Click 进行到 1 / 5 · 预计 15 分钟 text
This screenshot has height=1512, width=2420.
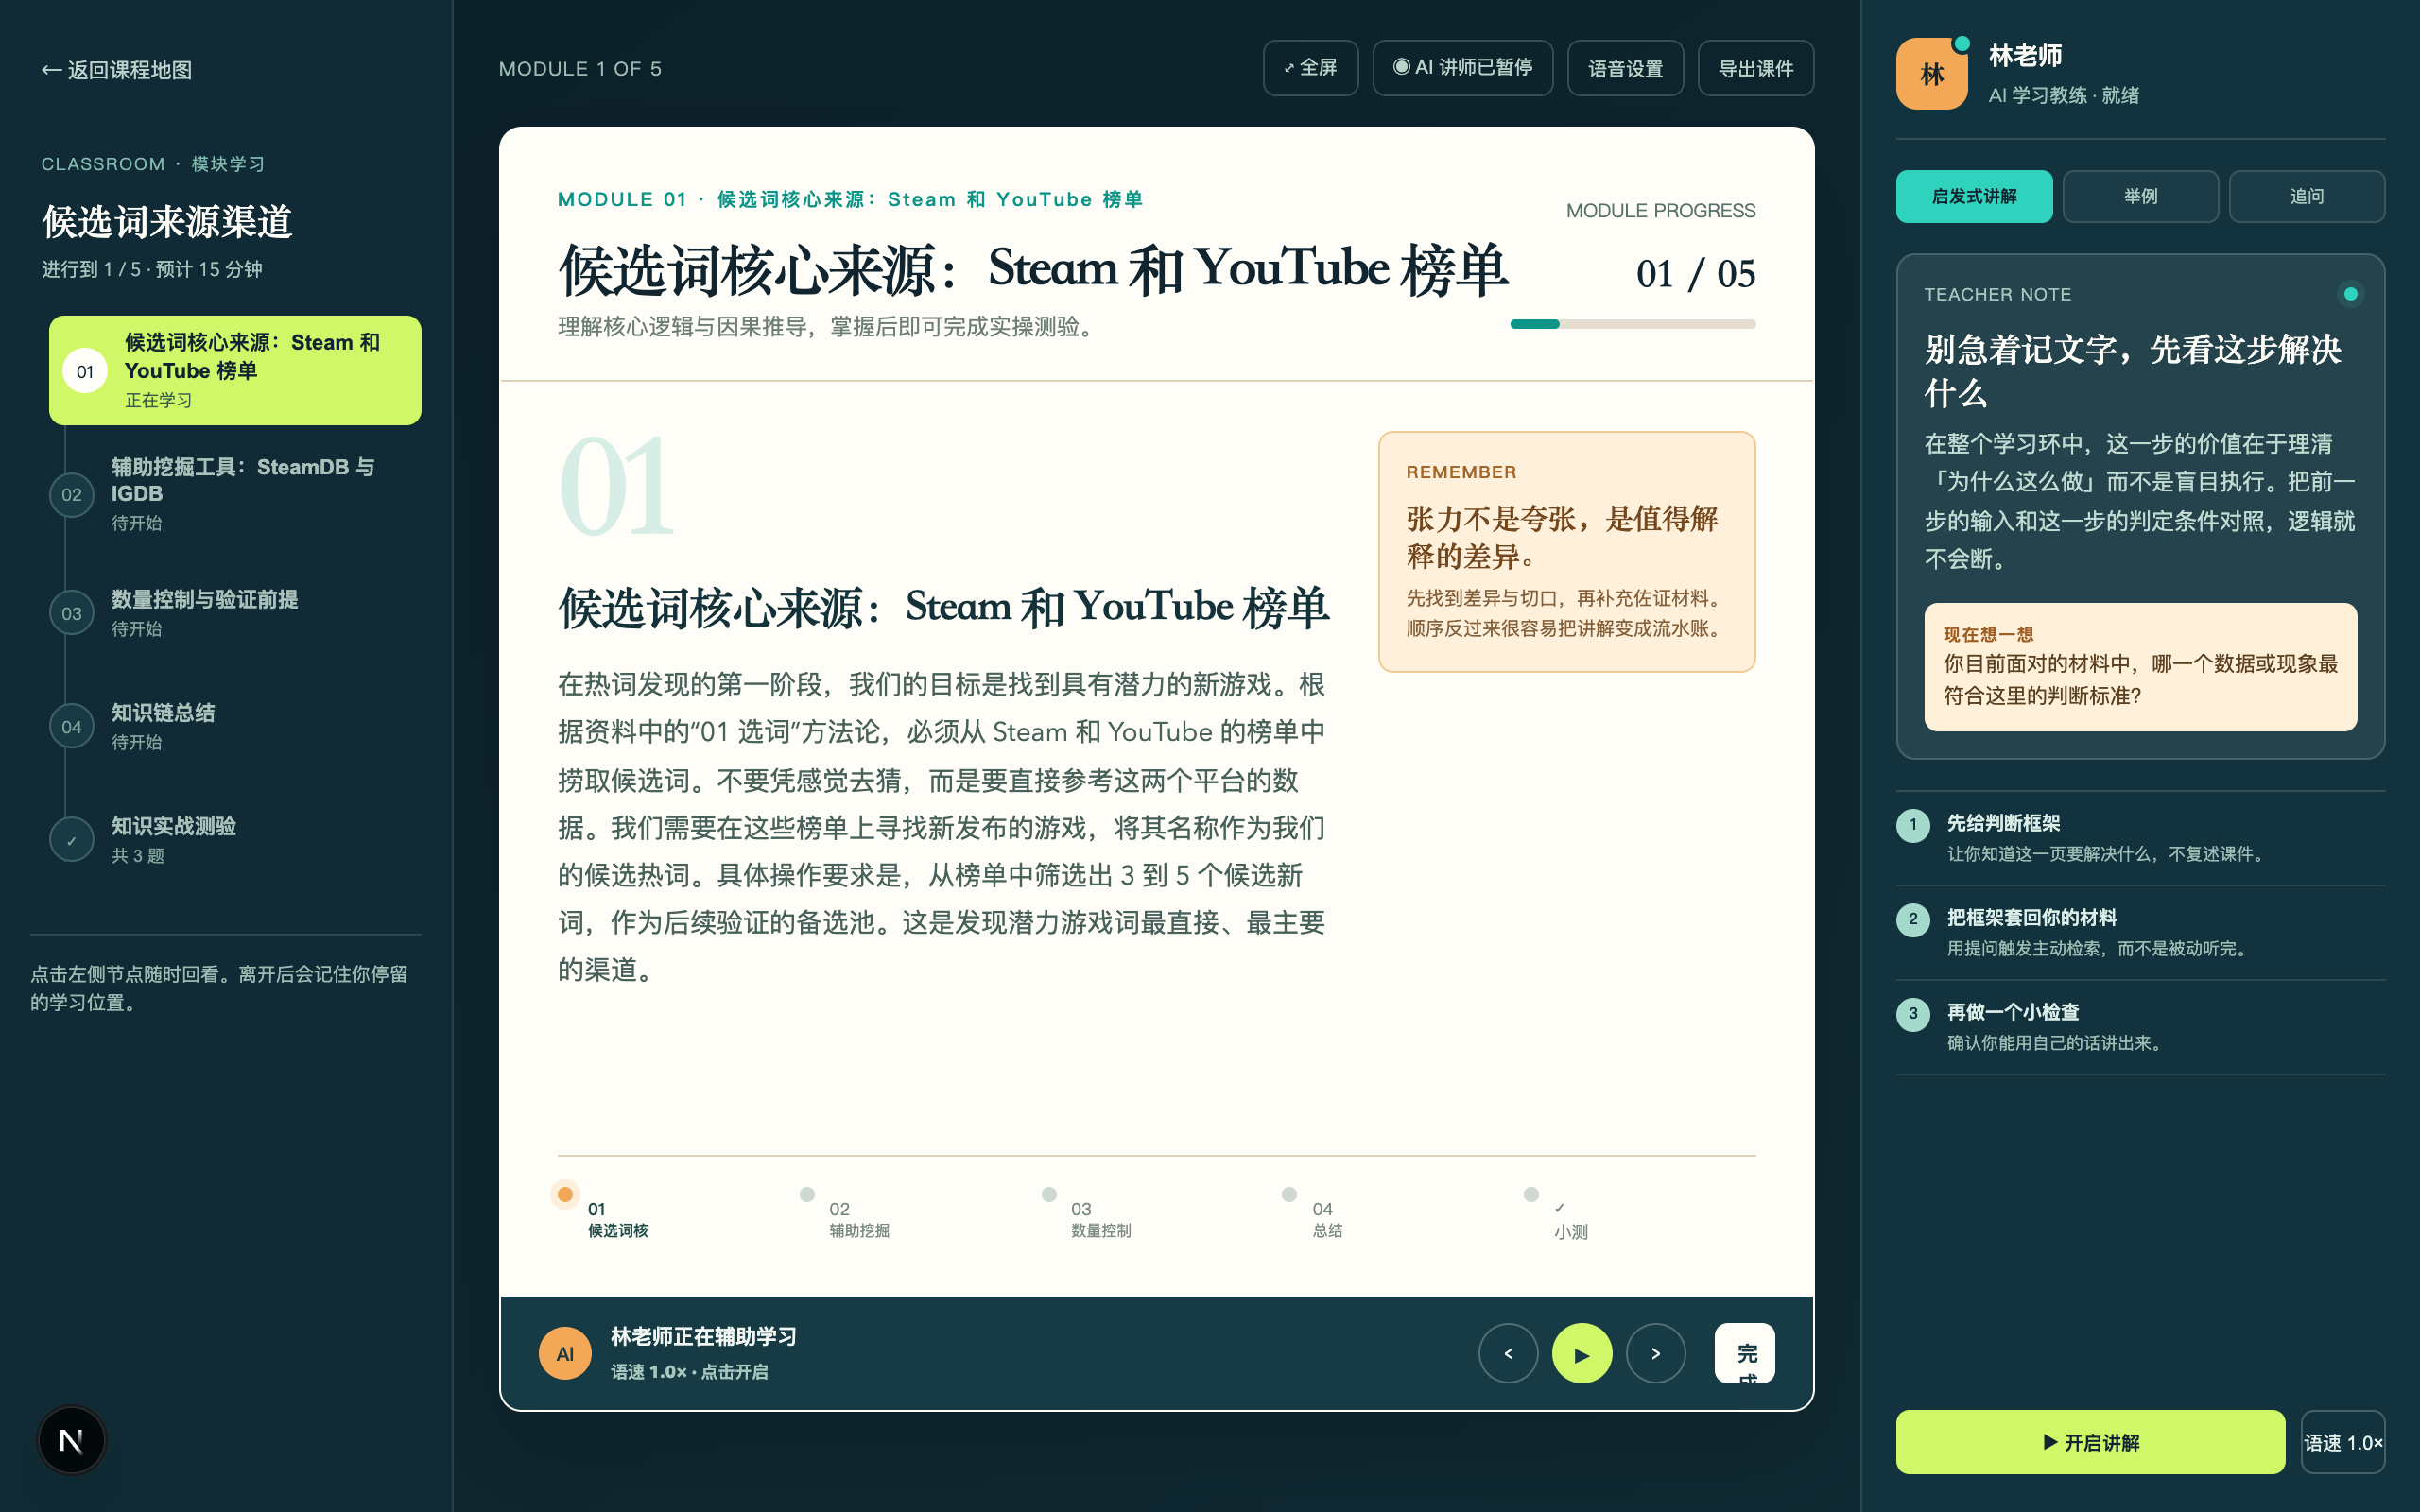point(152,269)
